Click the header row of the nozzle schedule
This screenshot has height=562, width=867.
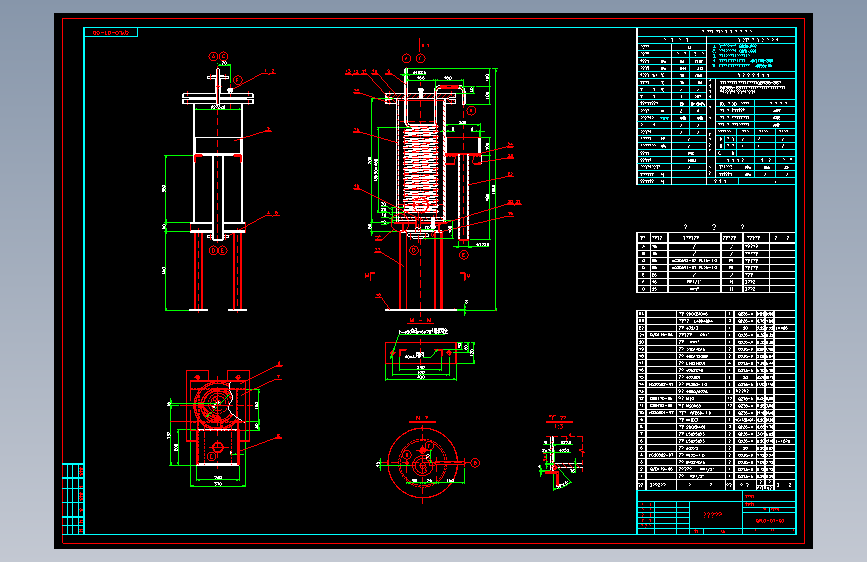coord(716,238)
